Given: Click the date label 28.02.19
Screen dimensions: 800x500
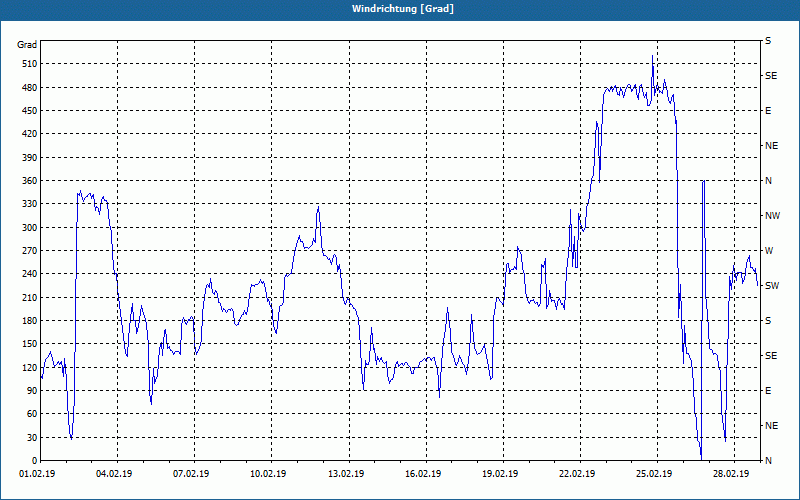Looking at the screenshot, I should (x=731, y=474).
